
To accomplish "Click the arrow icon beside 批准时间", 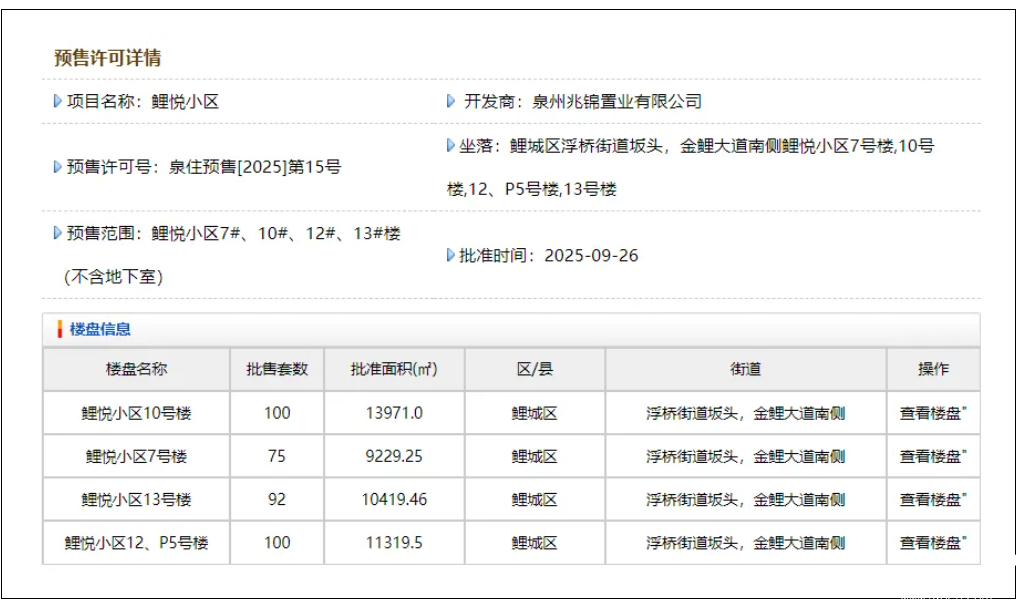I will pos(451,255).
